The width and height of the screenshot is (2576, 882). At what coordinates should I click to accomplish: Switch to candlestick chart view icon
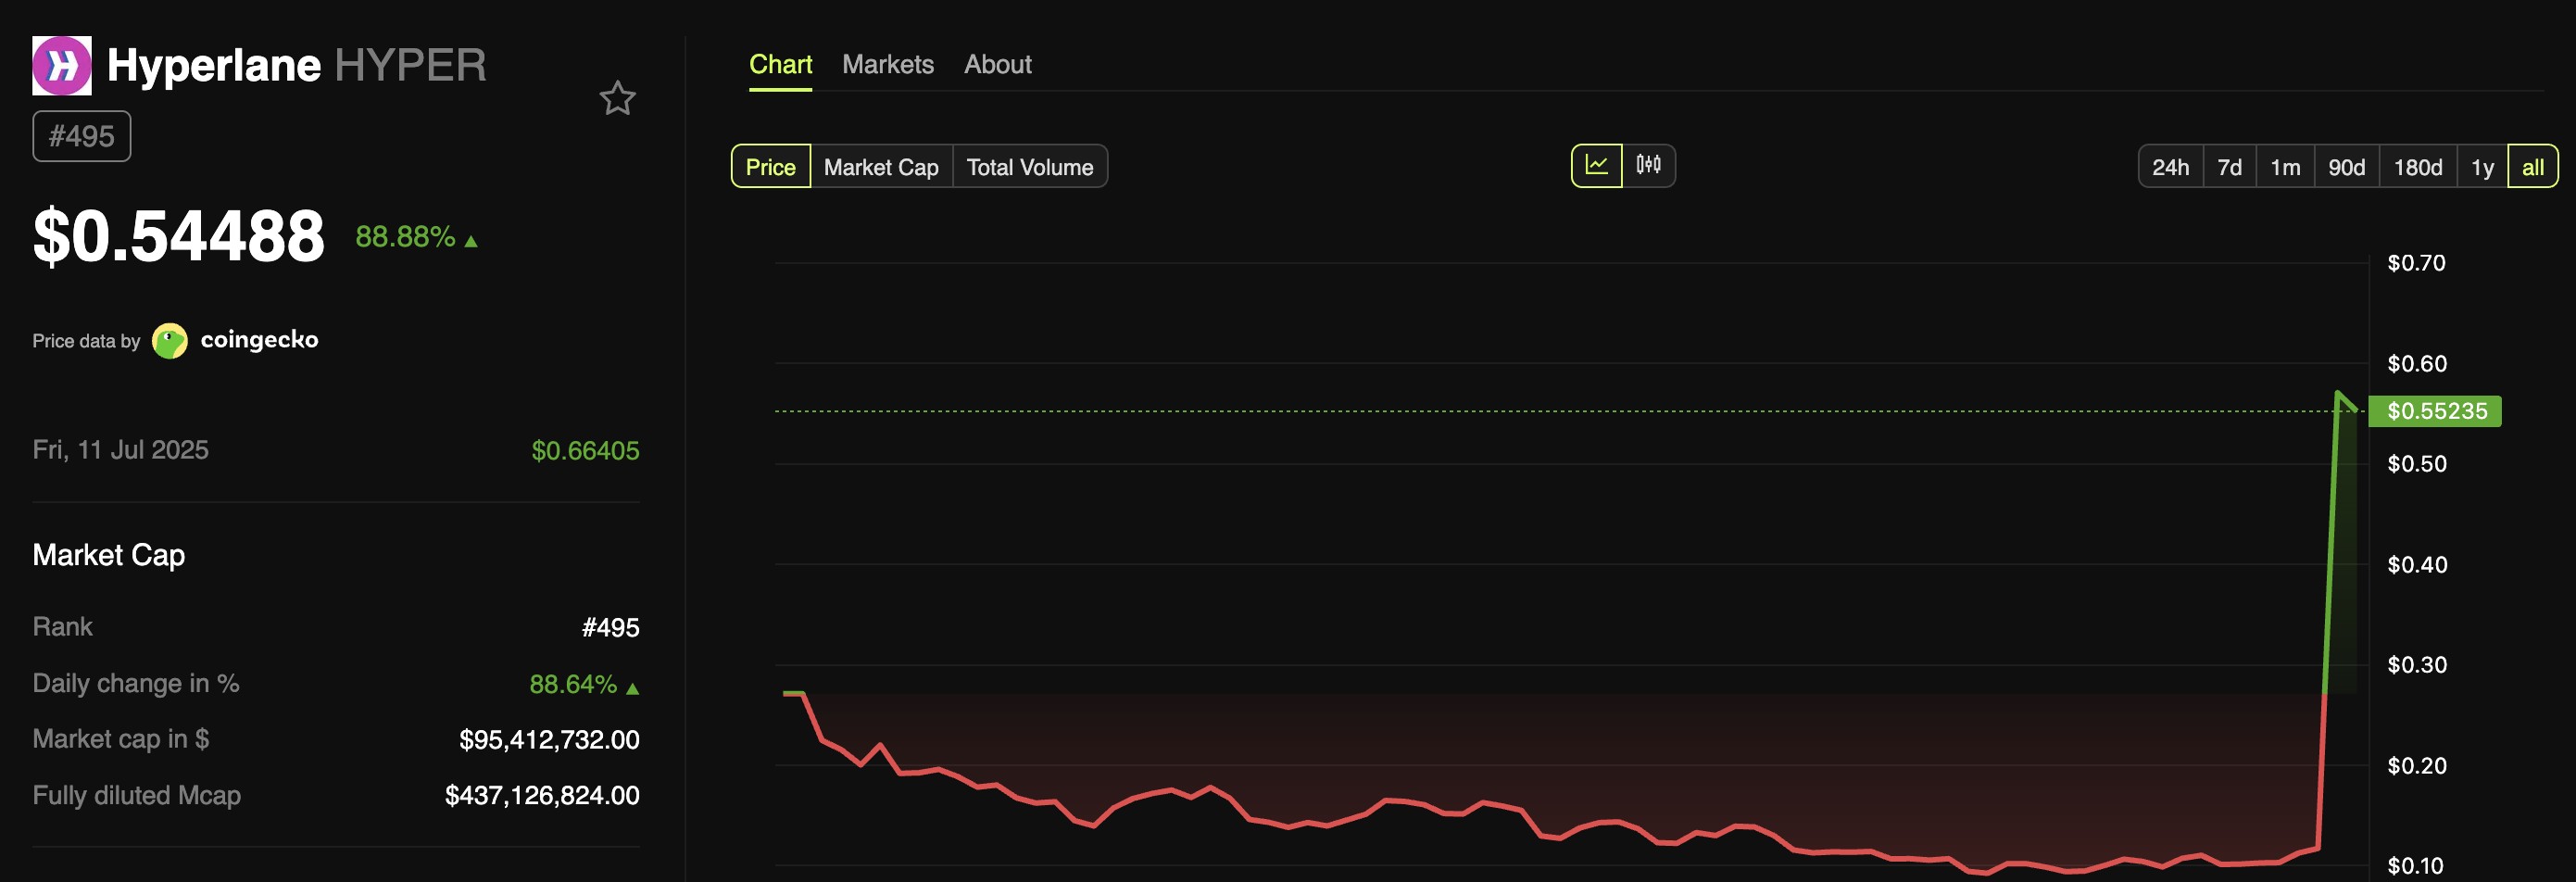click(1648, 165)
